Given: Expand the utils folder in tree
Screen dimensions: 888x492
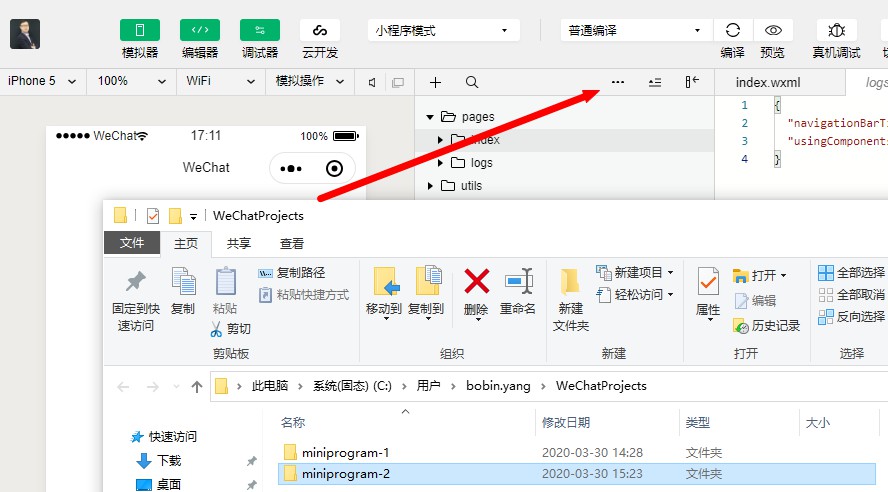Looking at the screenshot, I should (430, 185).
